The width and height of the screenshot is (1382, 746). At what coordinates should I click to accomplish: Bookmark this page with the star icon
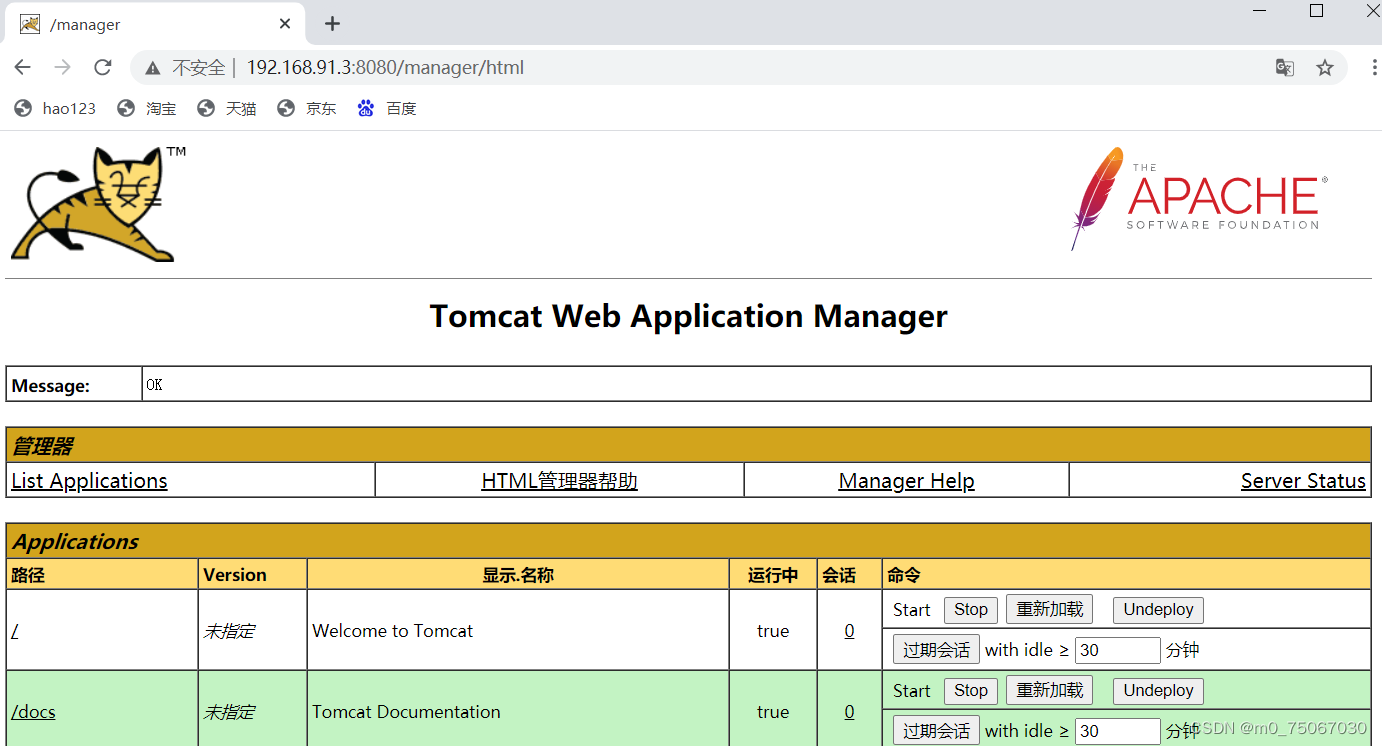[x=1325, y=67]
